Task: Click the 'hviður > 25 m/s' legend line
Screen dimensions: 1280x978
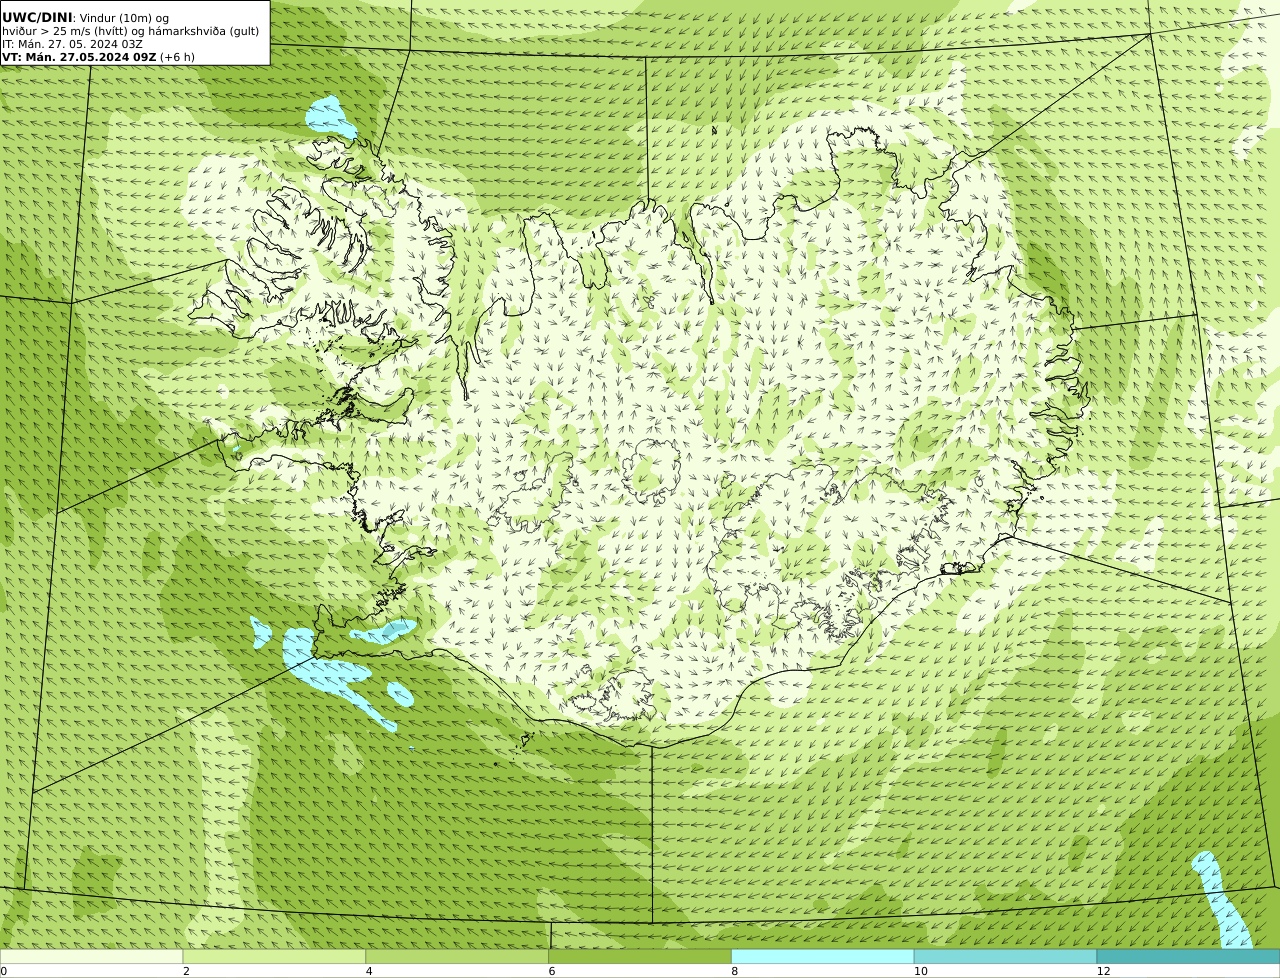Action: [x=130, y=31]
